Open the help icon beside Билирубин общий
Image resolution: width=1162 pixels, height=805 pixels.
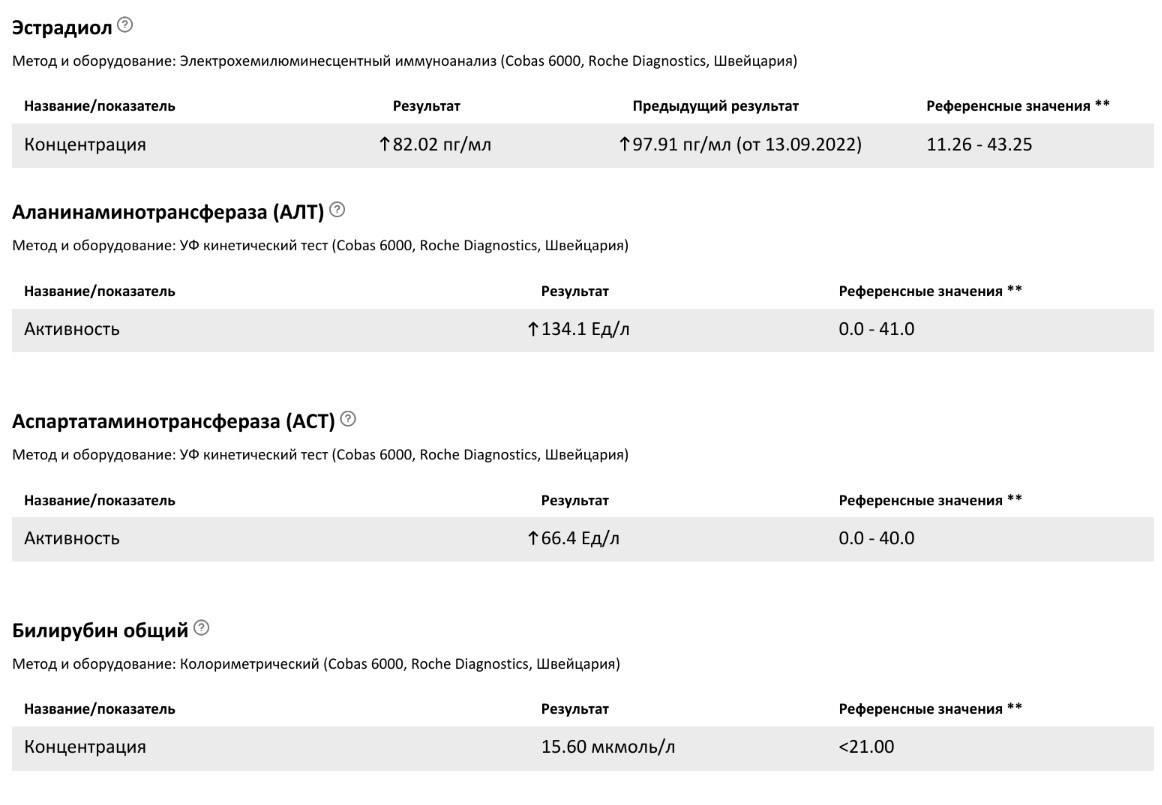pyautogui.click(x=202, y=628)
